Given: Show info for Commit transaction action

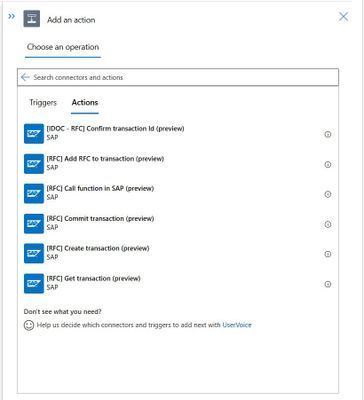Looking at the screenshot, I should [328, 224].
